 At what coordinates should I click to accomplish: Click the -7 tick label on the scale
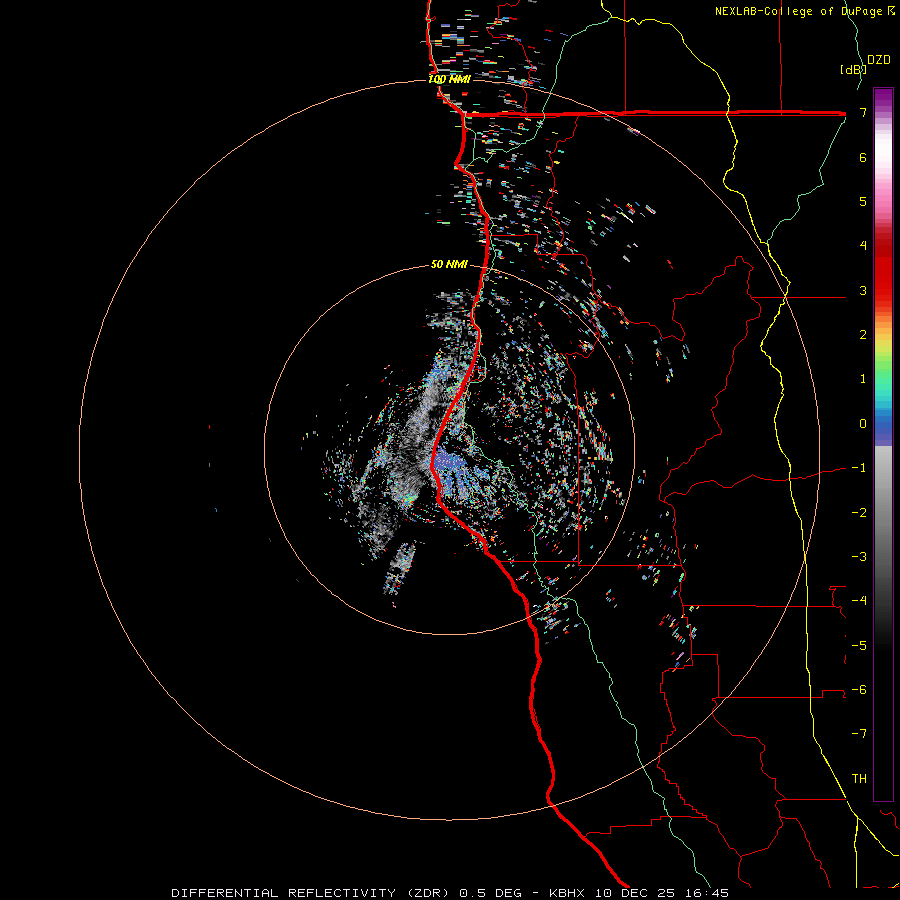pyautogui.click(x=859, y=734)
